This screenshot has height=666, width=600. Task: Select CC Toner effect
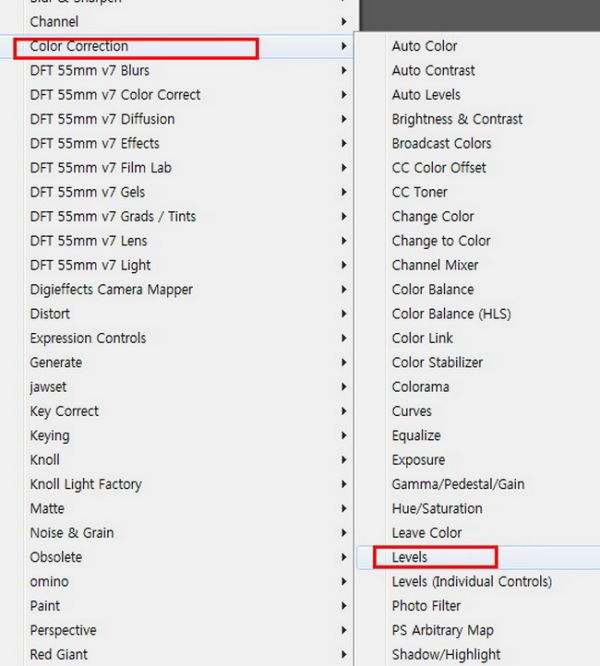coord(419,192)
